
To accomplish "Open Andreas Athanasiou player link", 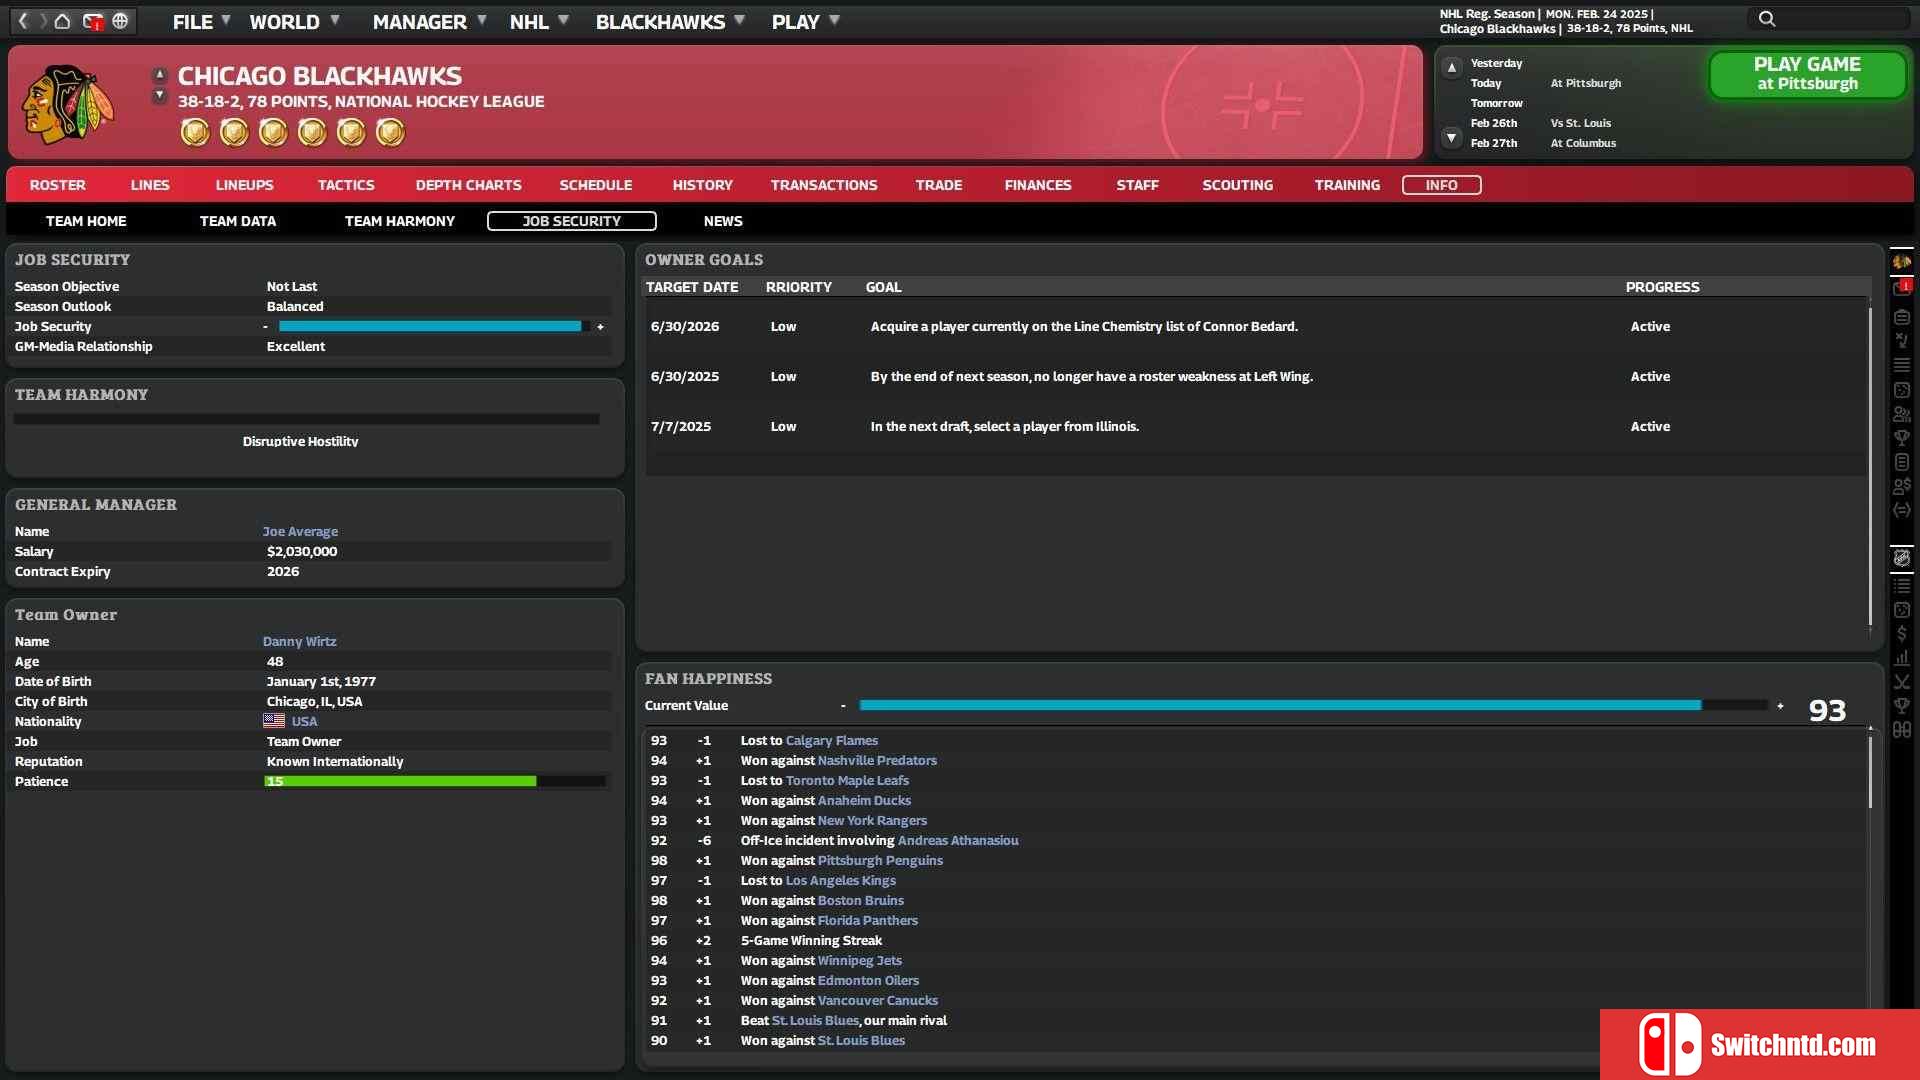I will (x=958, y=840).
